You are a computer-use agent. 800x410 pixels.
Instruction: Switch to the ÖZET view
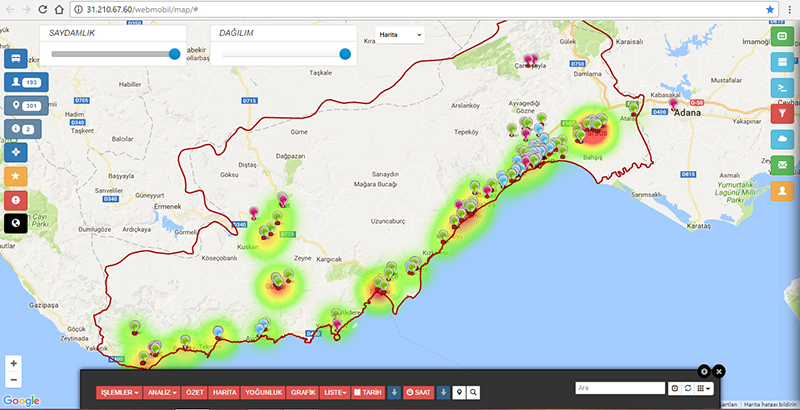[x=194, y=392]
